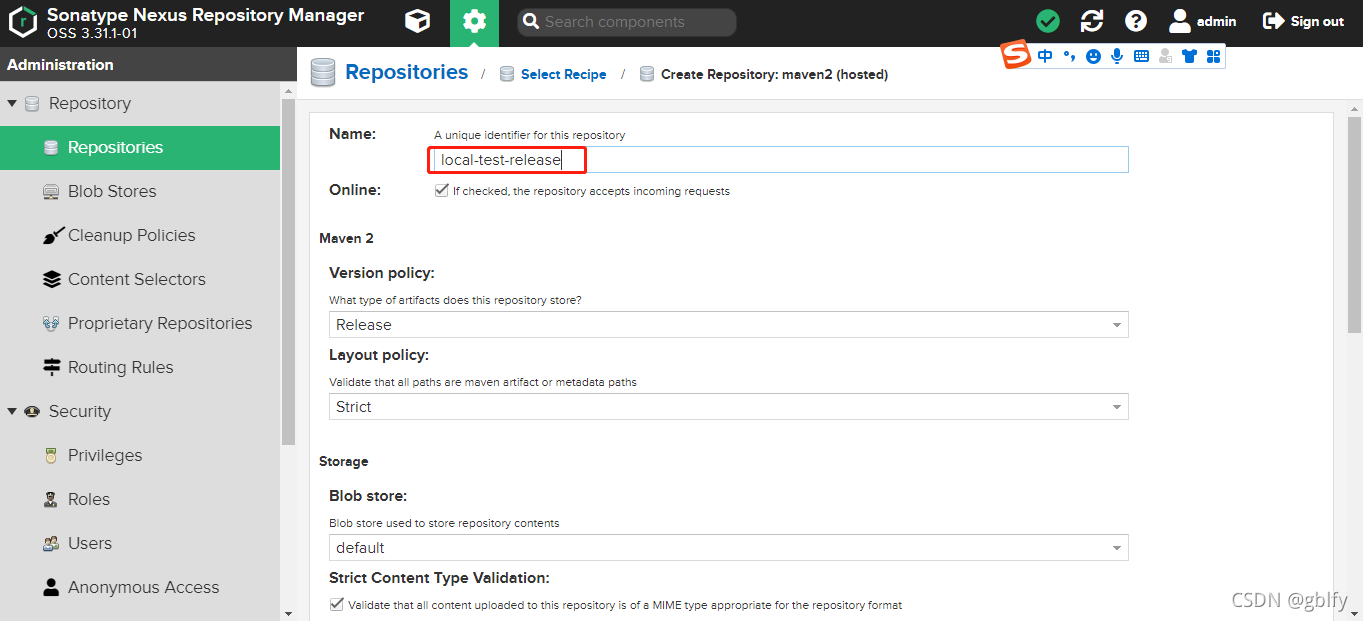
Task: Open the Help question mark icon
Action: (1136, 21)
